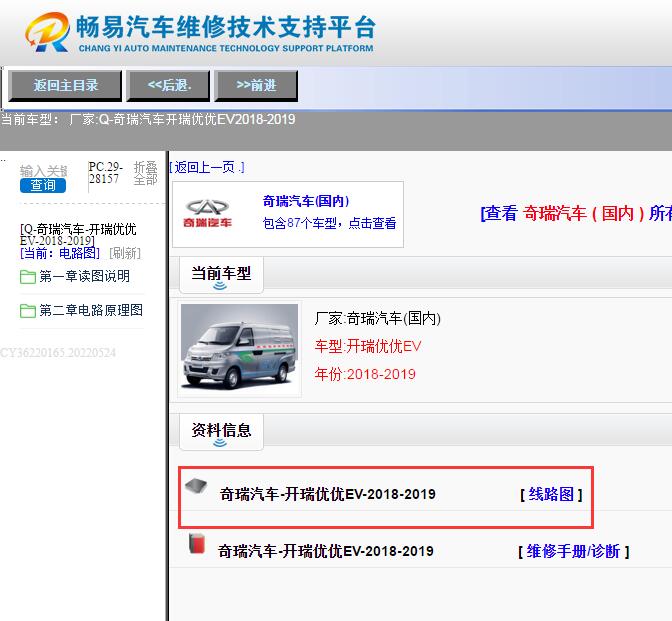The width and height of the screenshot is (672, 621).
Task: Focus the 输入关键 keyword input field
Action: (44, 171)
